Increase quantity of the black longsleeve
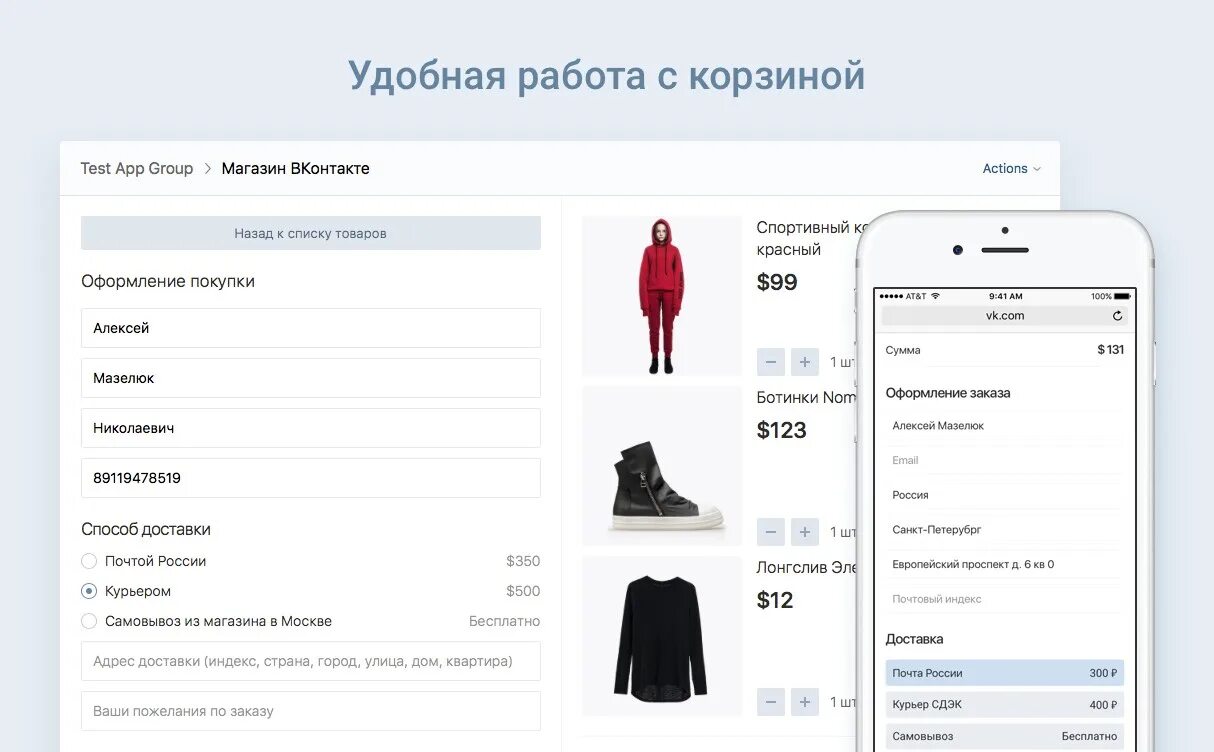 tap(805, 702)
